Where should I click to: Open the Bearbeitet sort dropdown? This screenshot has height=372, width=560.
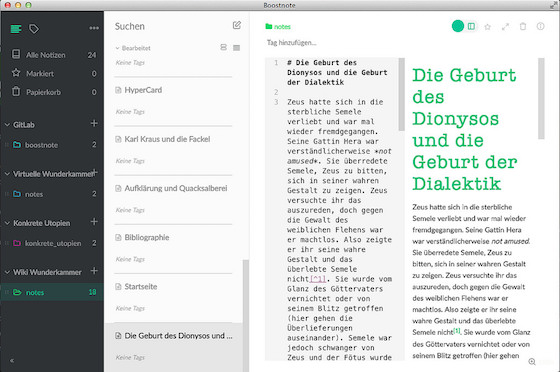coord(133,48)
